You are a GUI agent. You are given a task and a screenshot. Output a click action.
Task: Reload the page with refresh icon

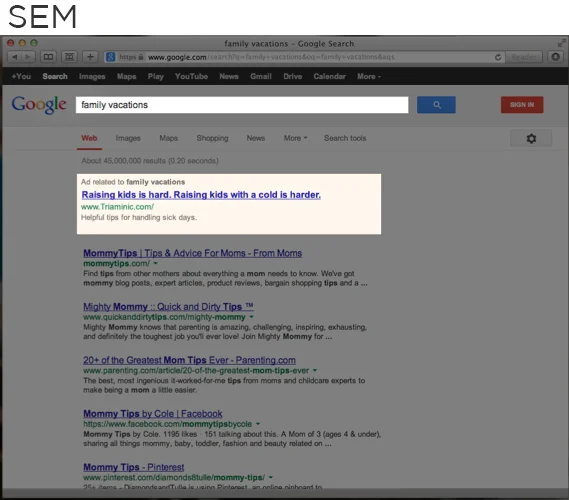498,57
